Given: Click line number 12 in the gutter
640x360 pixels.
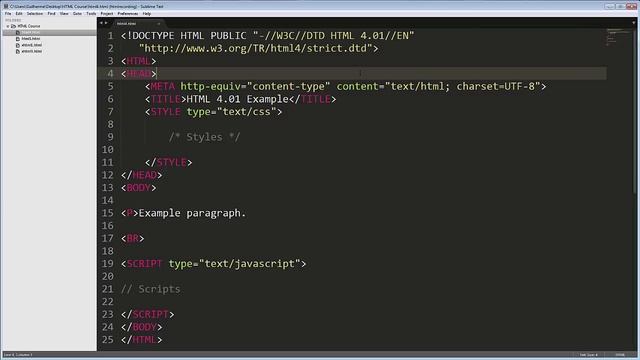Looking at the screenshot, I should tap(108, 175).
